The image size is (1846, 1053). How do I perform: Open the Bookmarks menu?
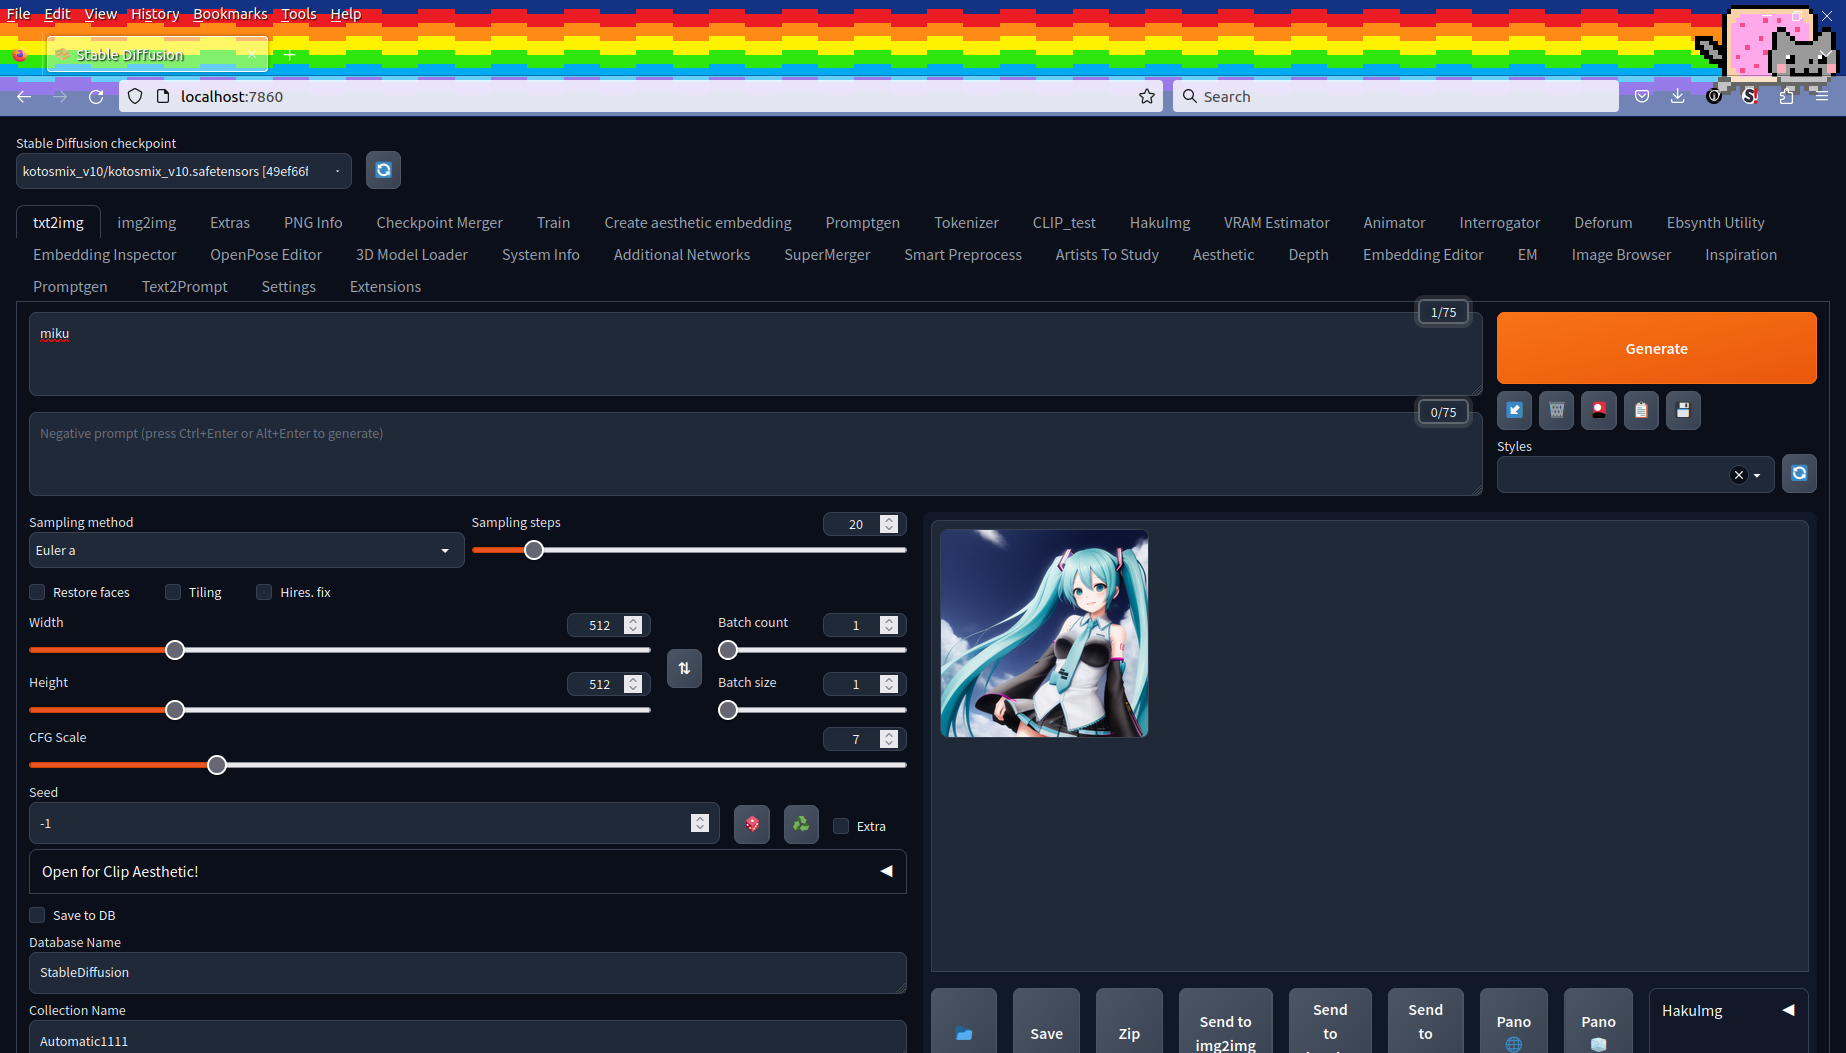pos(230,14)
